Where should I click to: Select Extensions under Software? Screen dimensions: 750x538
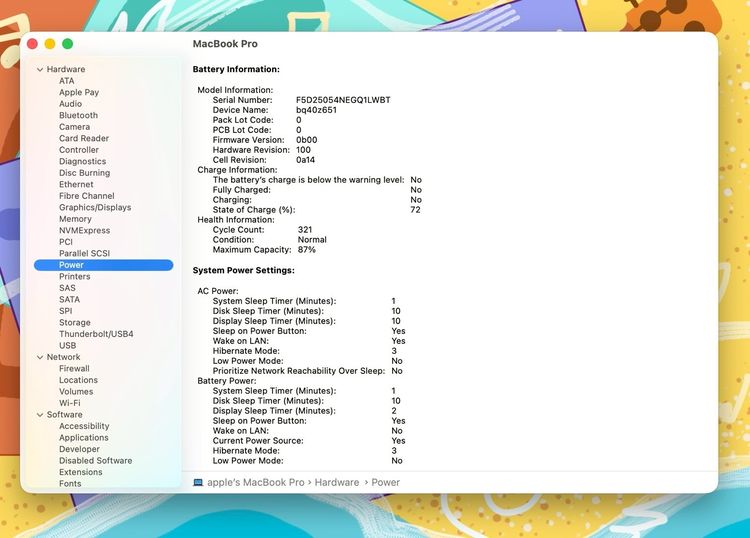coord(81,472)
